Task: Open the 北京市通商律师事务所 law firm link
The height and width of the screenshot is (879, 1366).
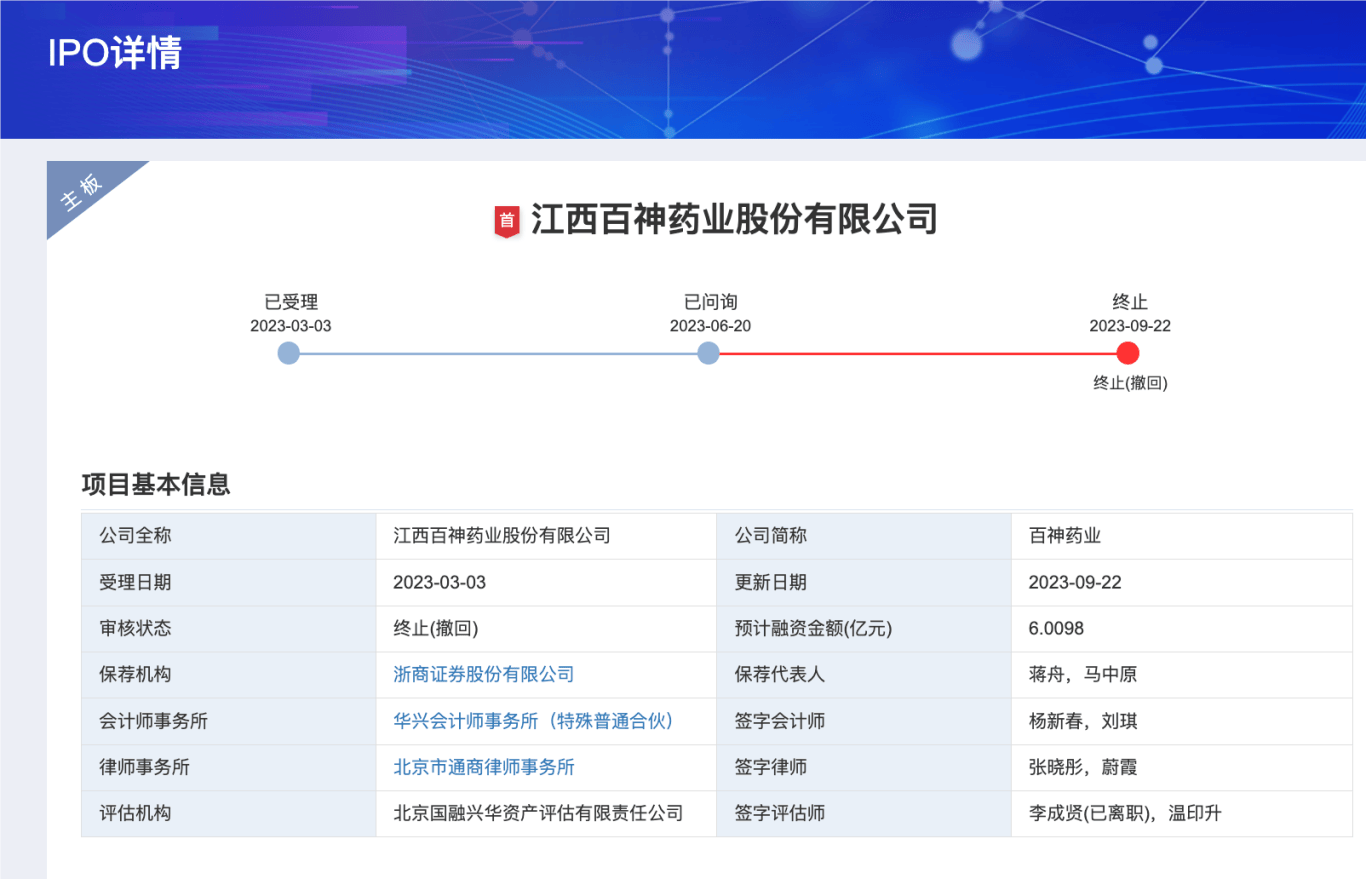Action: coord(484,768)
